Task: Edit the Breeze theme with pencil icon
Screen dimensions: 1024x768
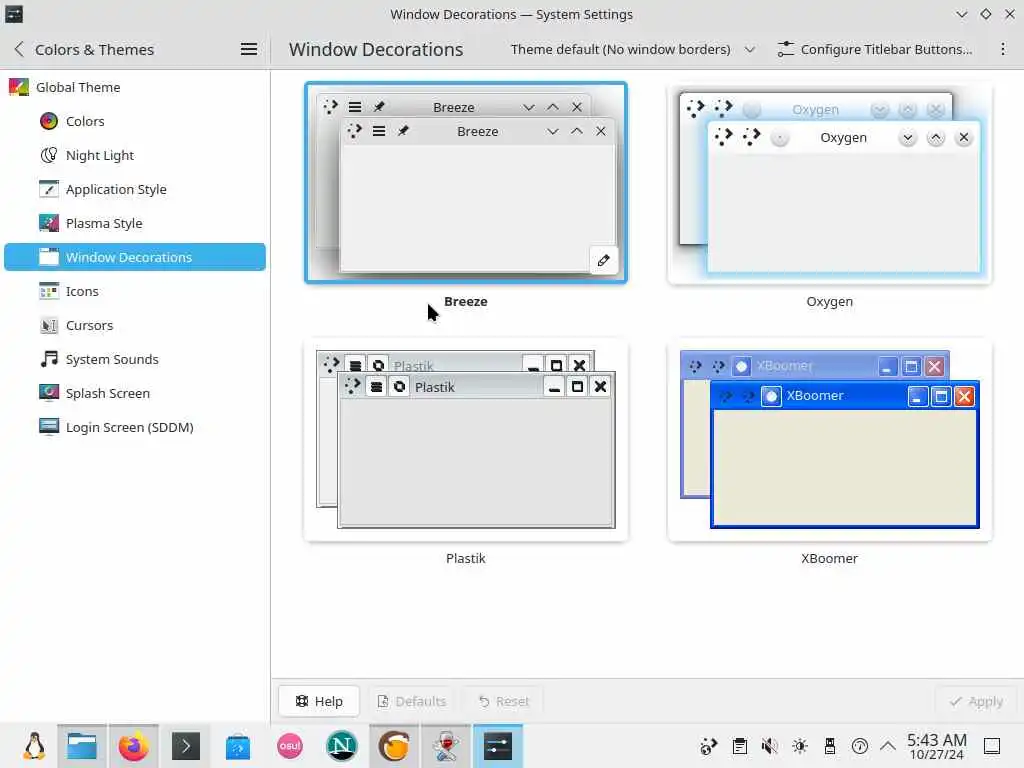Action: pyautogui.click(x=603, y=260)
